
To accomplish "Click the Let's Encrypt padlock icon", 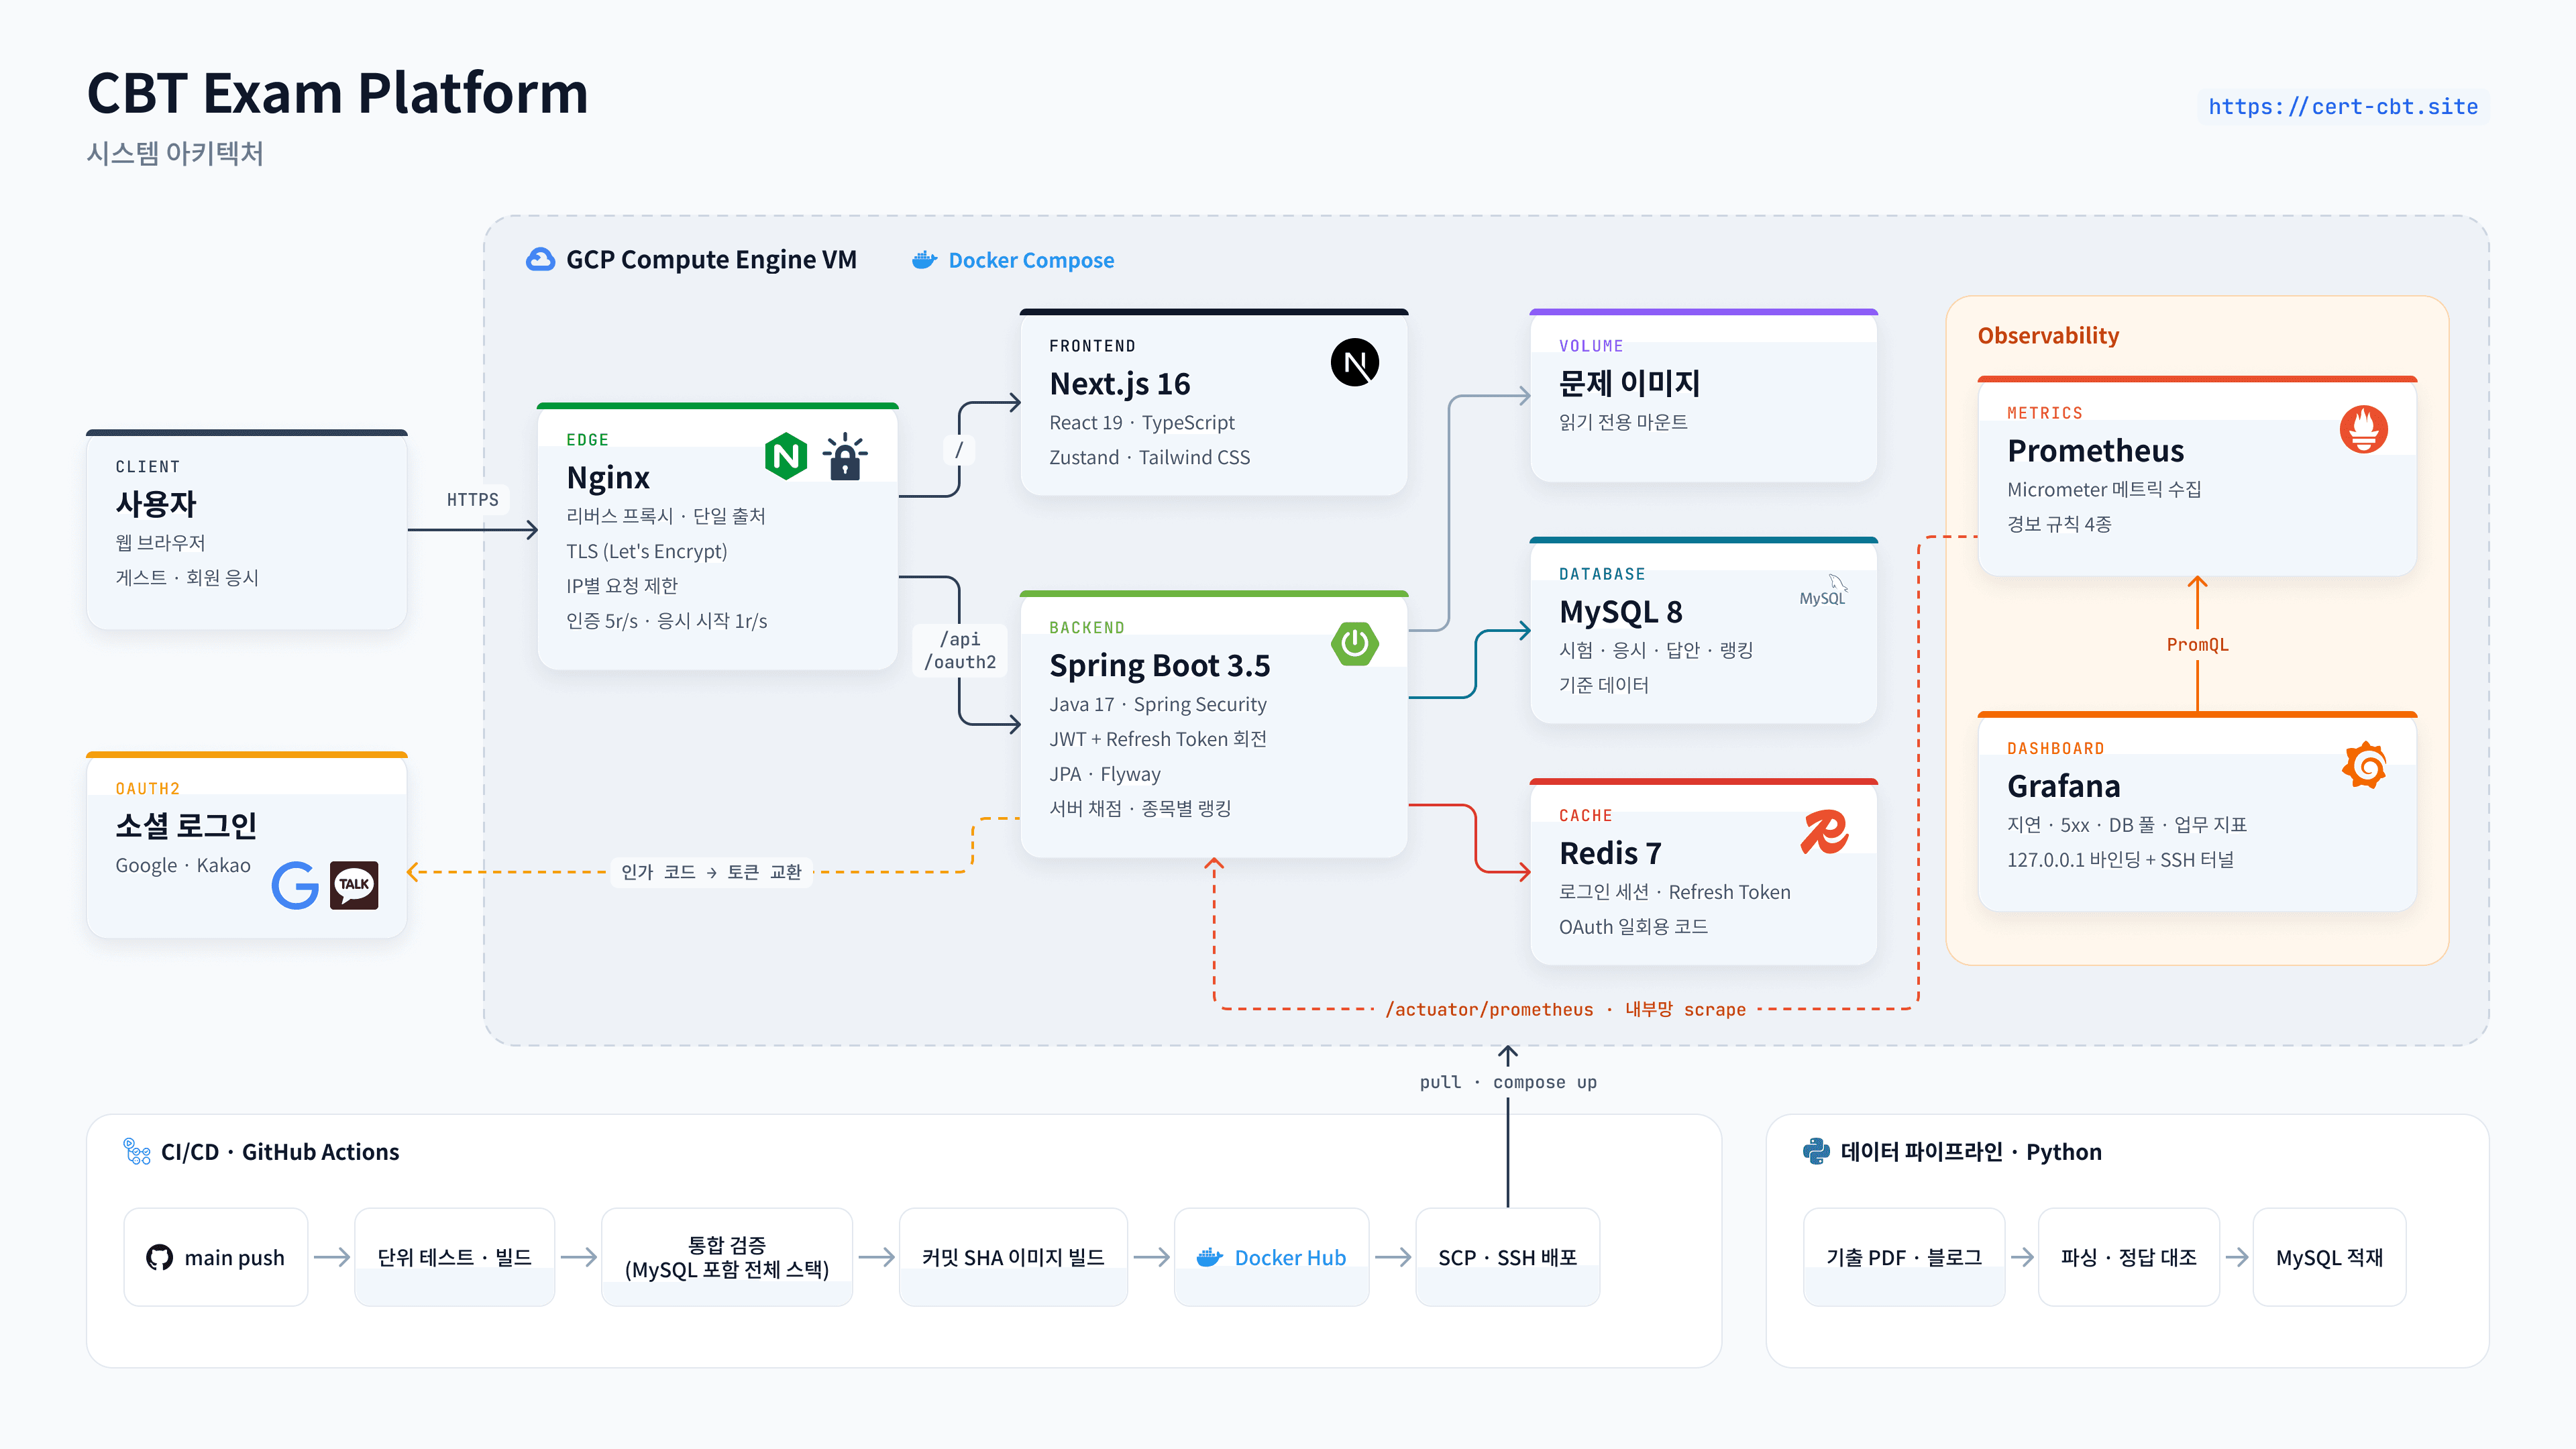I will 845,456.
